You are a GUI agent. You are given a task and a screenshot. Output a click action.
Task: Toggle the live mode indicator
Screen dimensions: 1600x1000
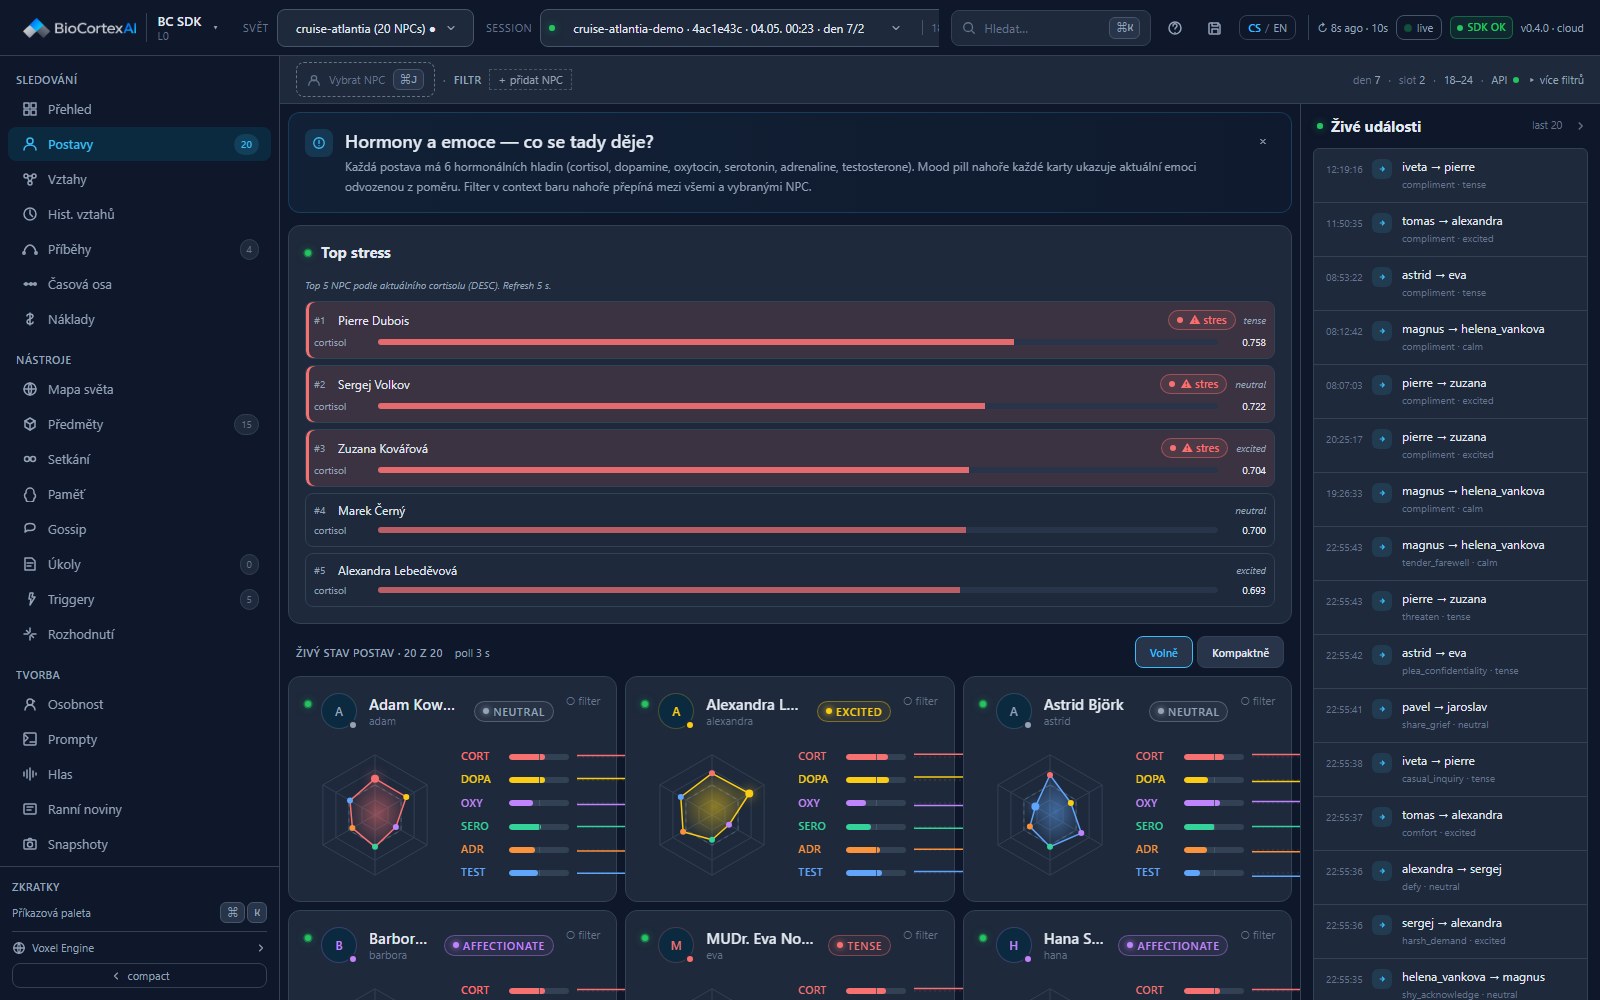[1417, 28]
